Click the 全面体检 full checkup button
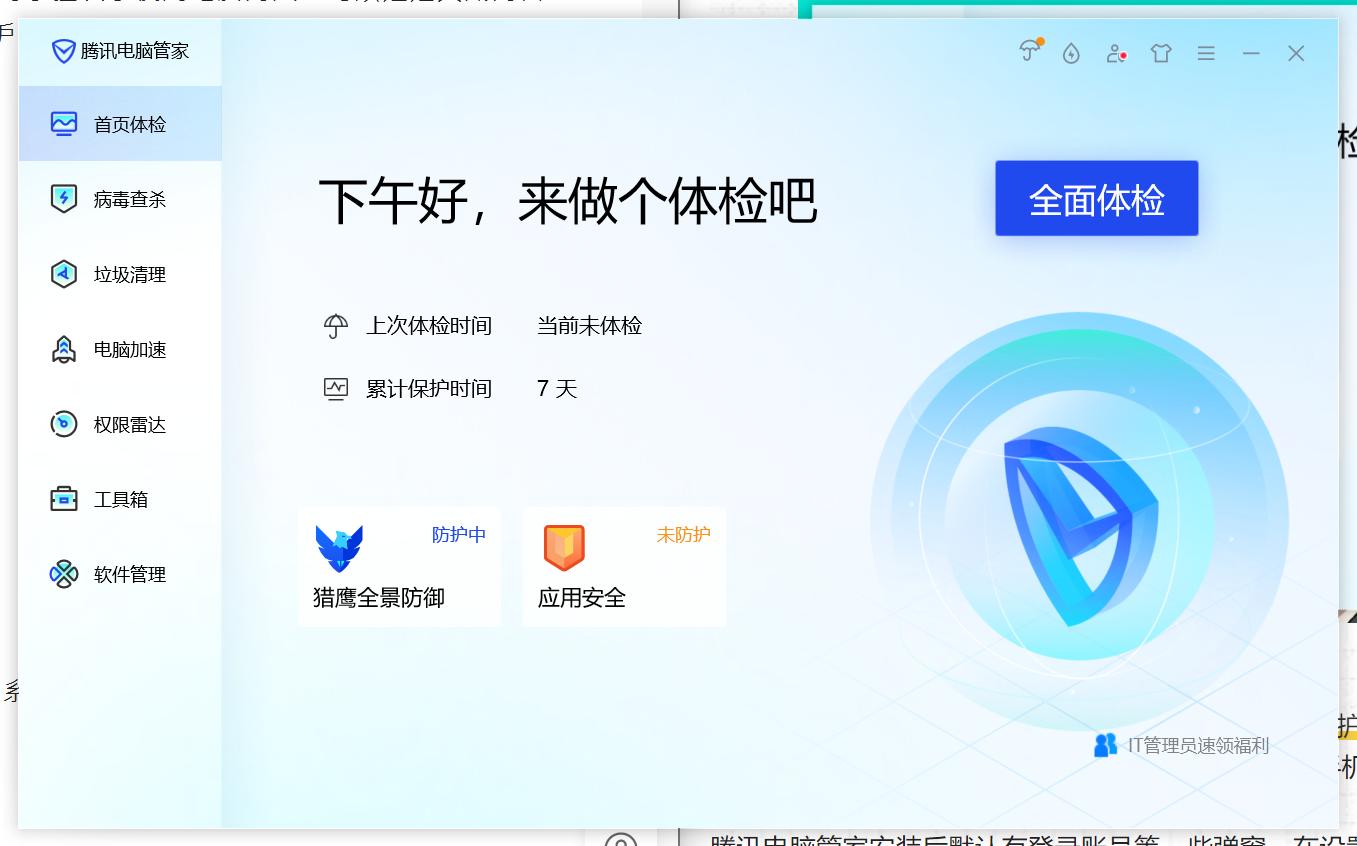 (x=1096, y=198)
